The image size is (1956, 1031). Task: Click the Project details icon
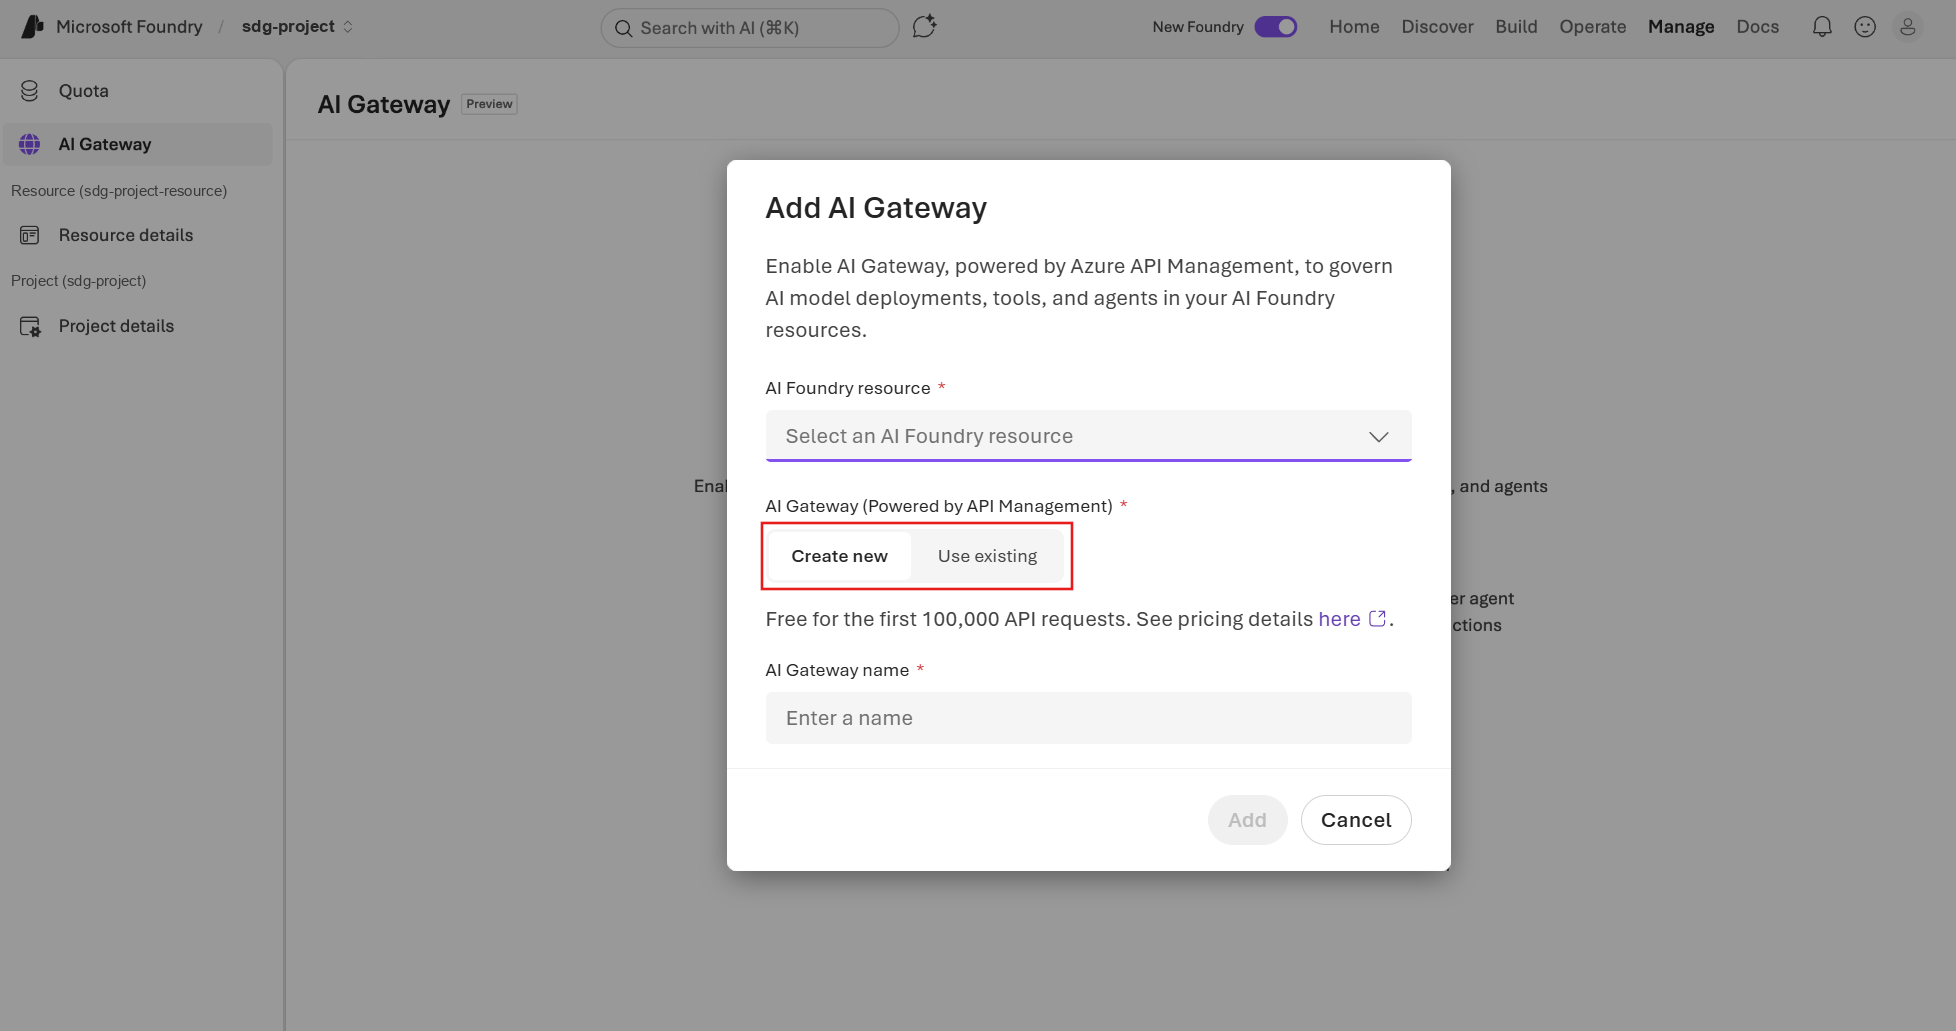point(30,326)
